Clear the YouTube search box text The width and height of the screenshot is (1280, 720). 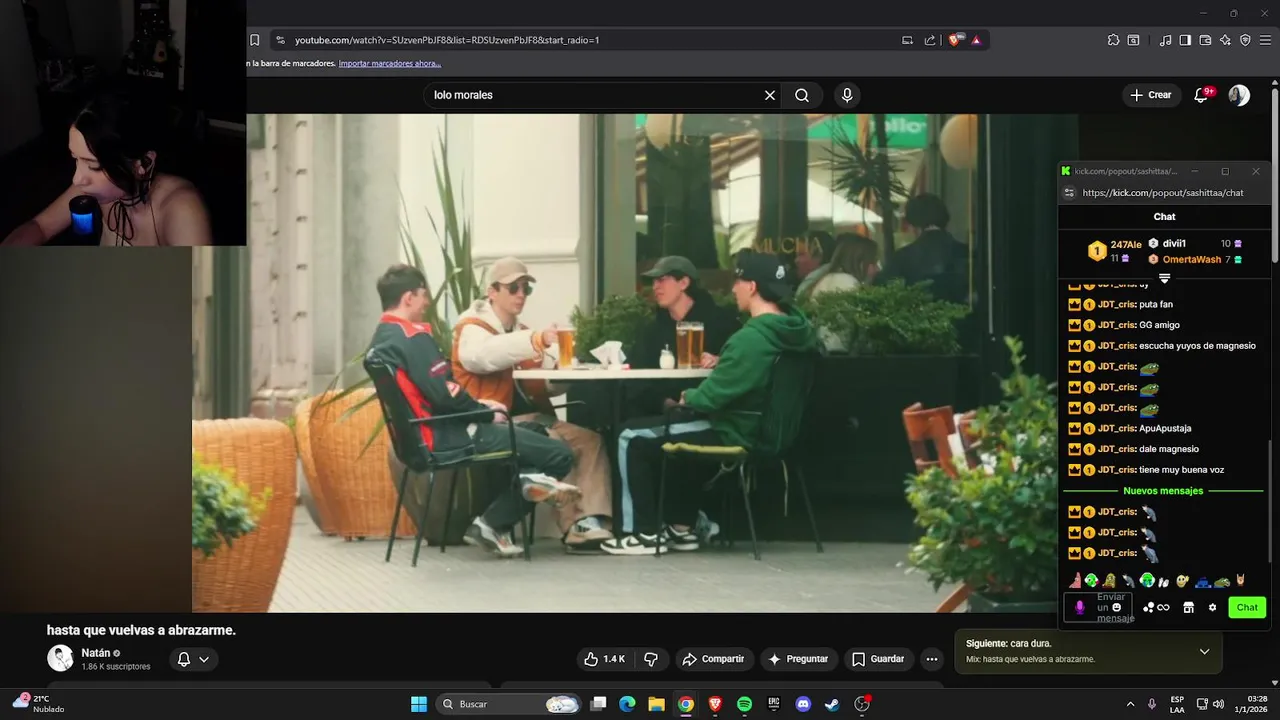pyautogui.click(x=770, y=95)
